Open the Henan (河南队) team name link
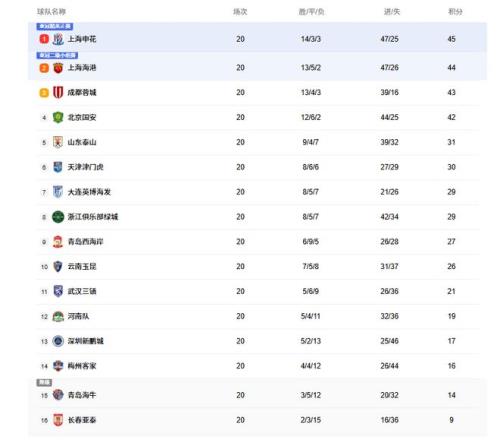Viewport: 500px width, 440px height. pos(78,316)
